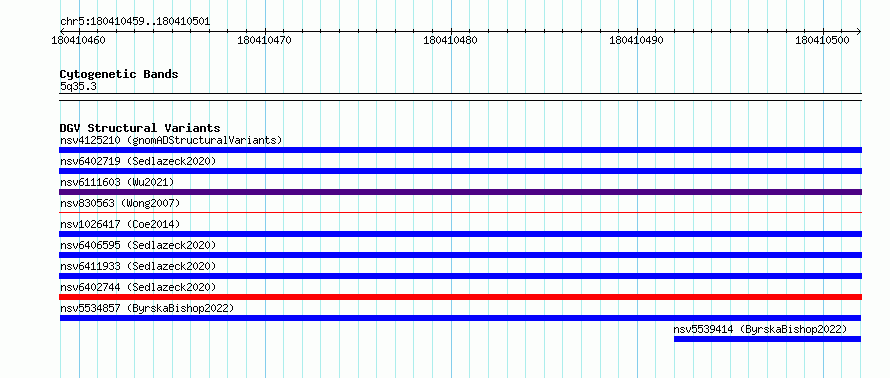890x378 pixels.
Task: Open the nsv5534857 (ByrskaBishop2022) label
Action: [147, 308]
